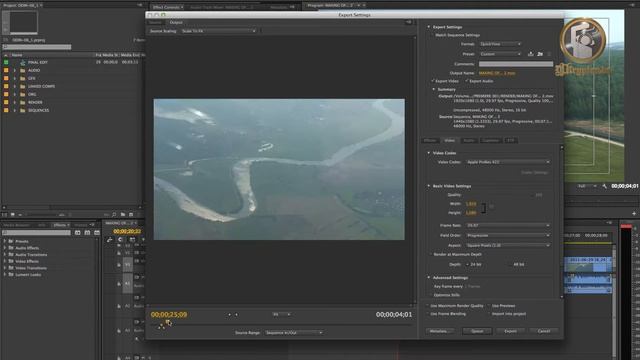Open the Effects panel tab
The image size is (640, 360).
click(60, 225)
